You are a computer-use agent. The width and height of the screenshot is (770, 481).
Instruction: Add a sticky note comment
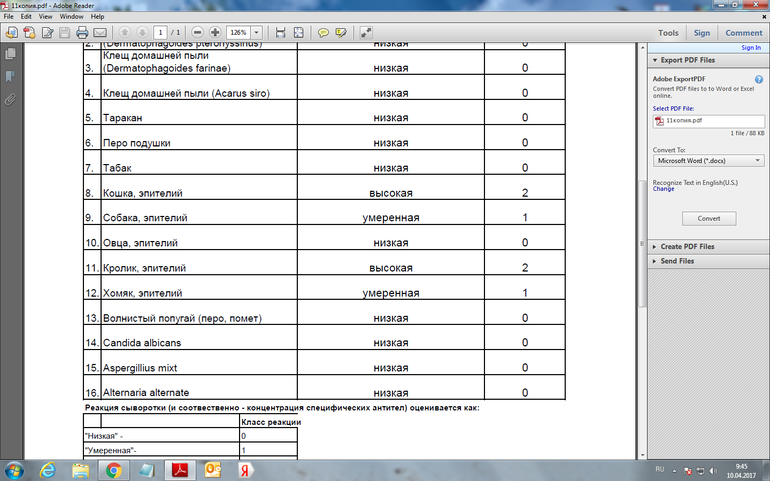pyautogui.click(x=323, y=33)
